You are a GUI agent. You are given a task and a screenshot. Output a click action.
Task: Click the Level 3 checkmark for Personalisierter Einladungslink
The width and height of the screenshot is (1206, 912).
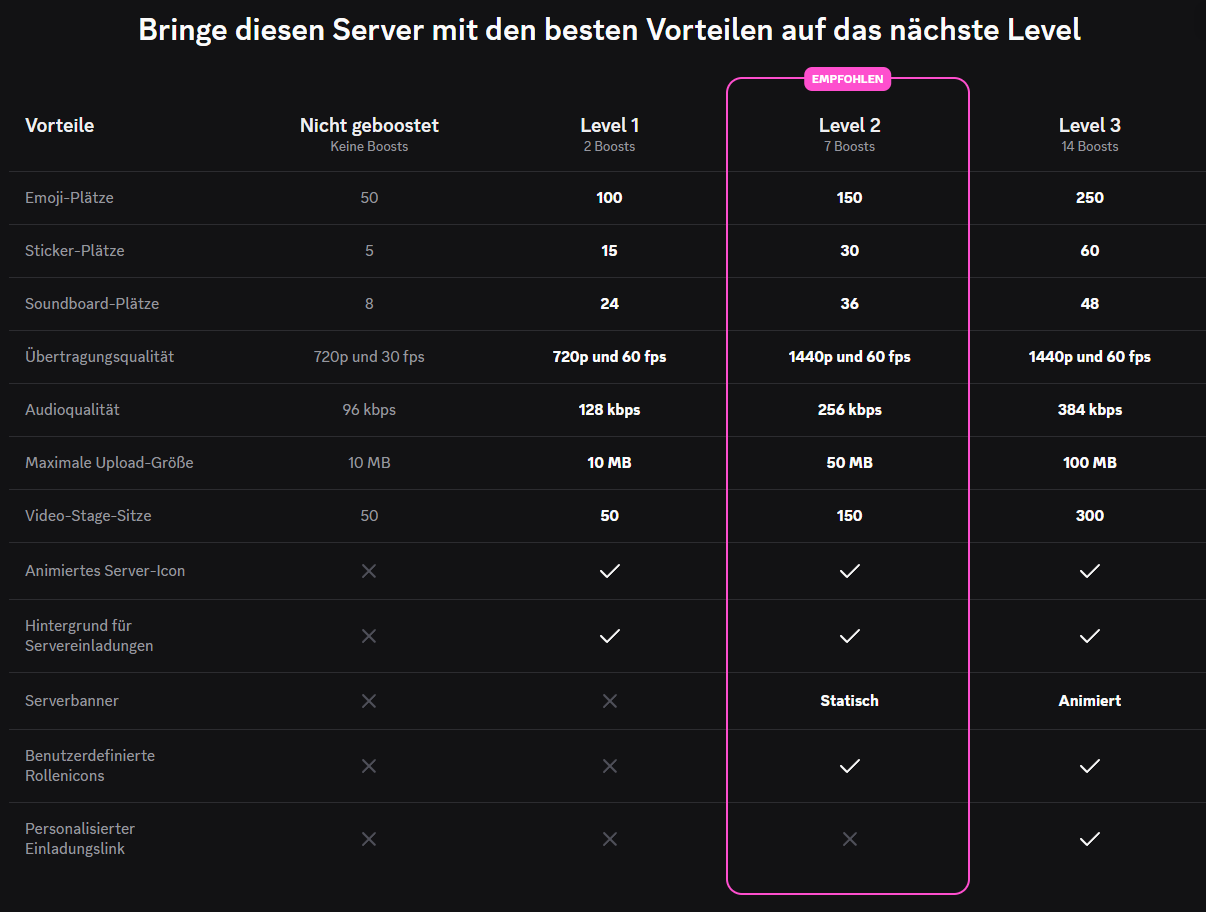[1090, 839]
